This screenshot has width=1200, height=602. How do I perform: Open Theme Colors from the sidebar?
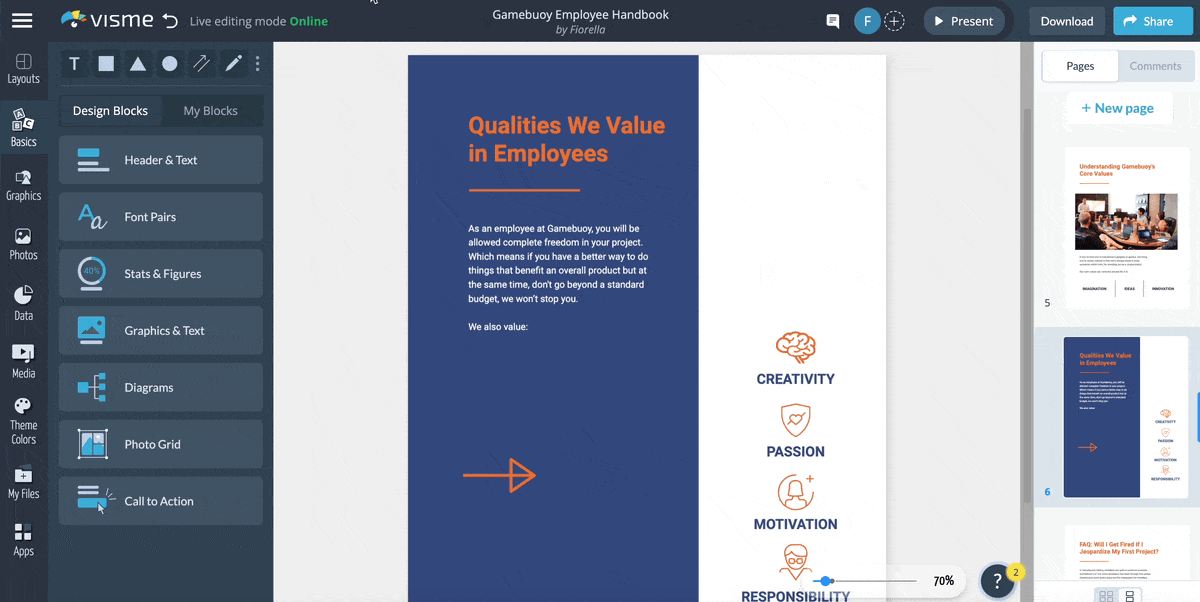[23, 419]
